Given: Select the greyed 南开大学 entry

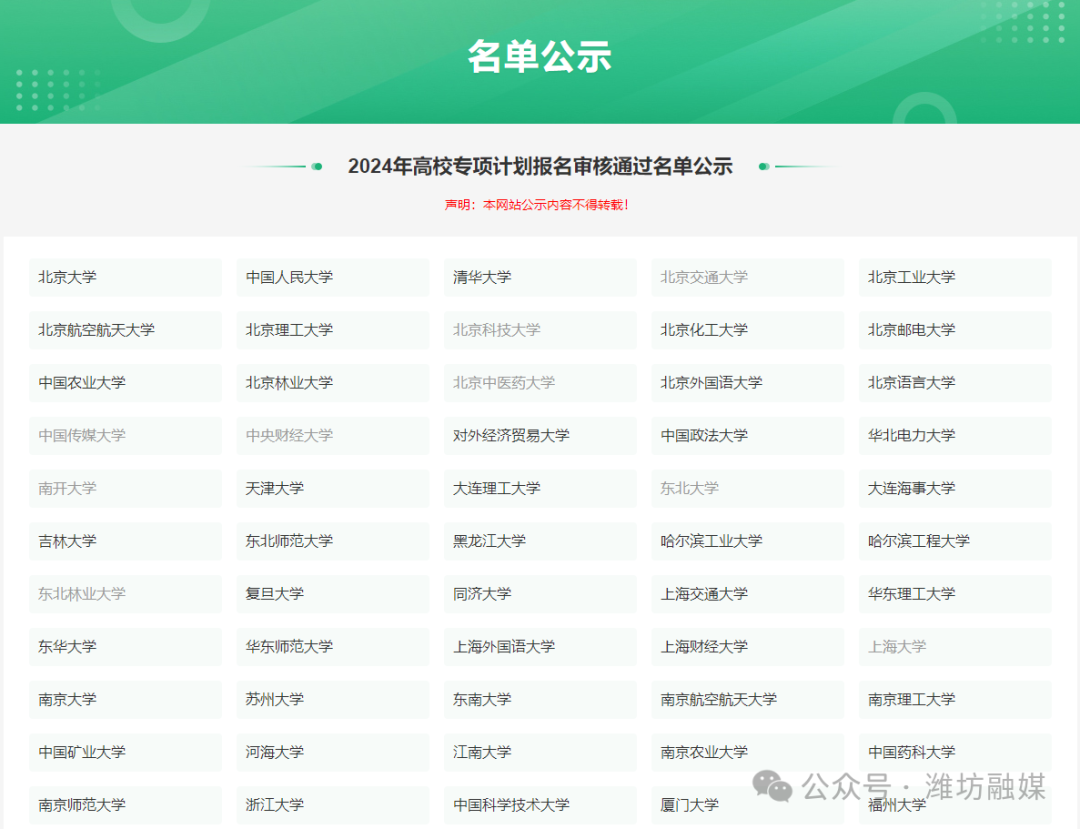Looking at the screenshot, I should [125, 489].
